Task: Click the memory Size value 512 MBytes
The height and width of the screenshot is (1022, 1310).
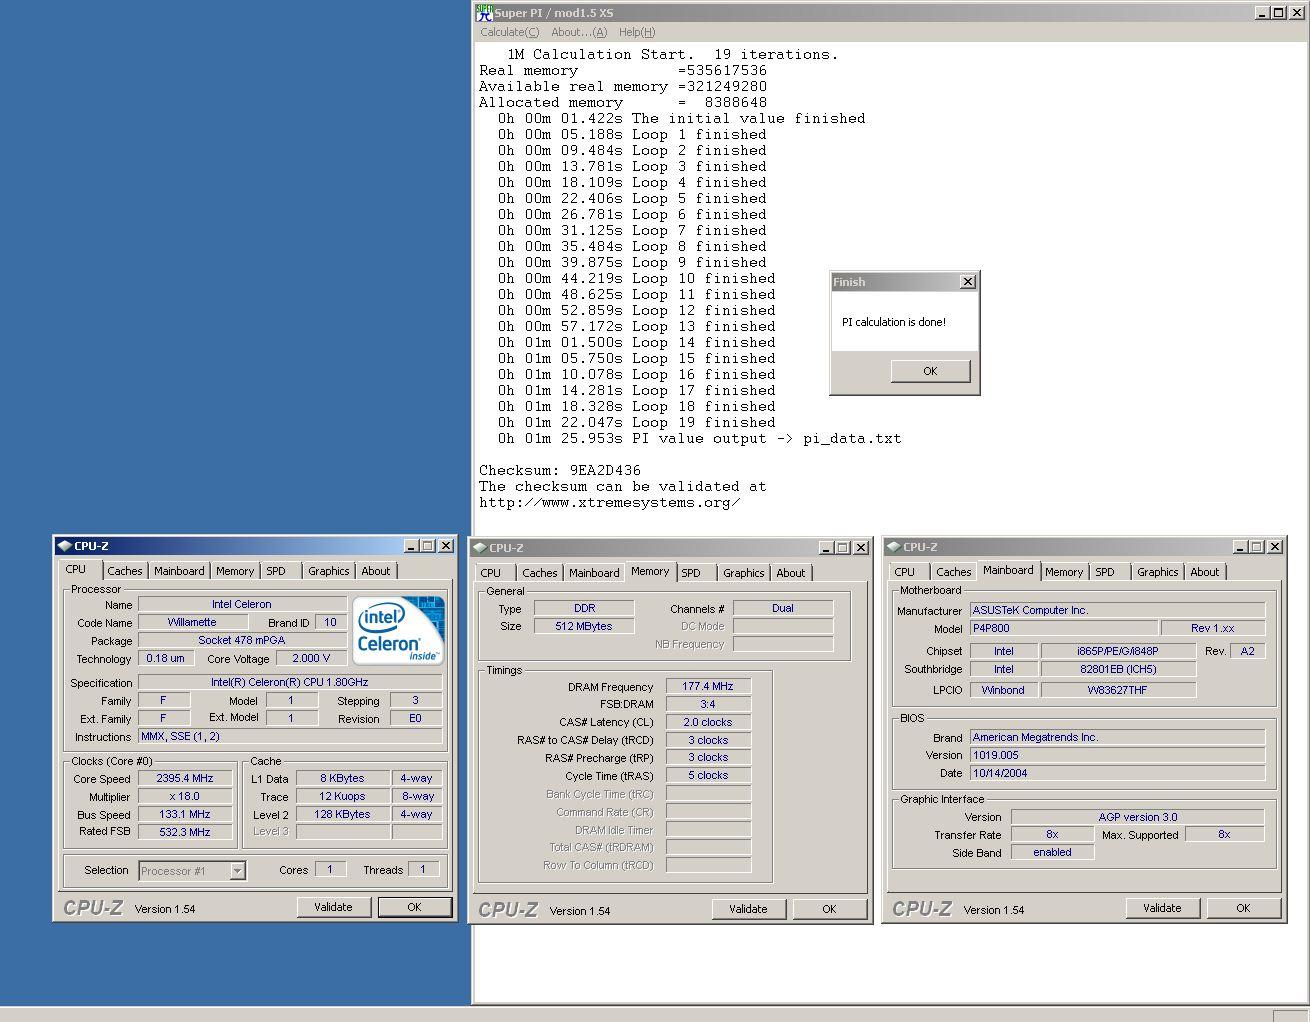Action: click(584, 626)
